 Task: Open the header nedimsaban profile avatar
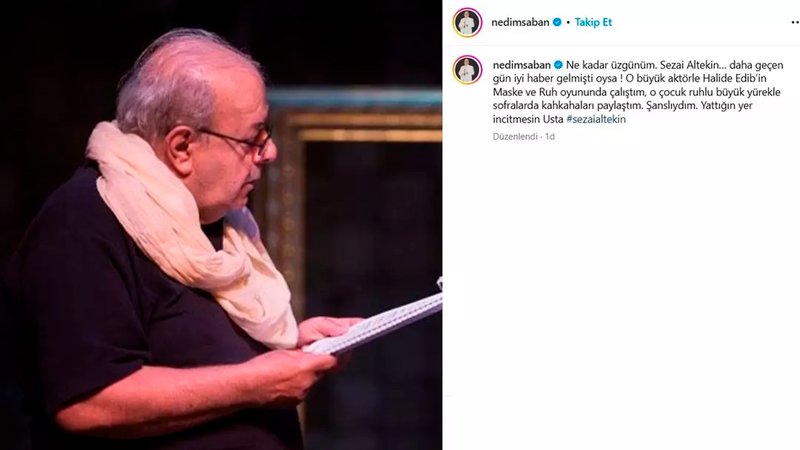(x=467, y=22)
